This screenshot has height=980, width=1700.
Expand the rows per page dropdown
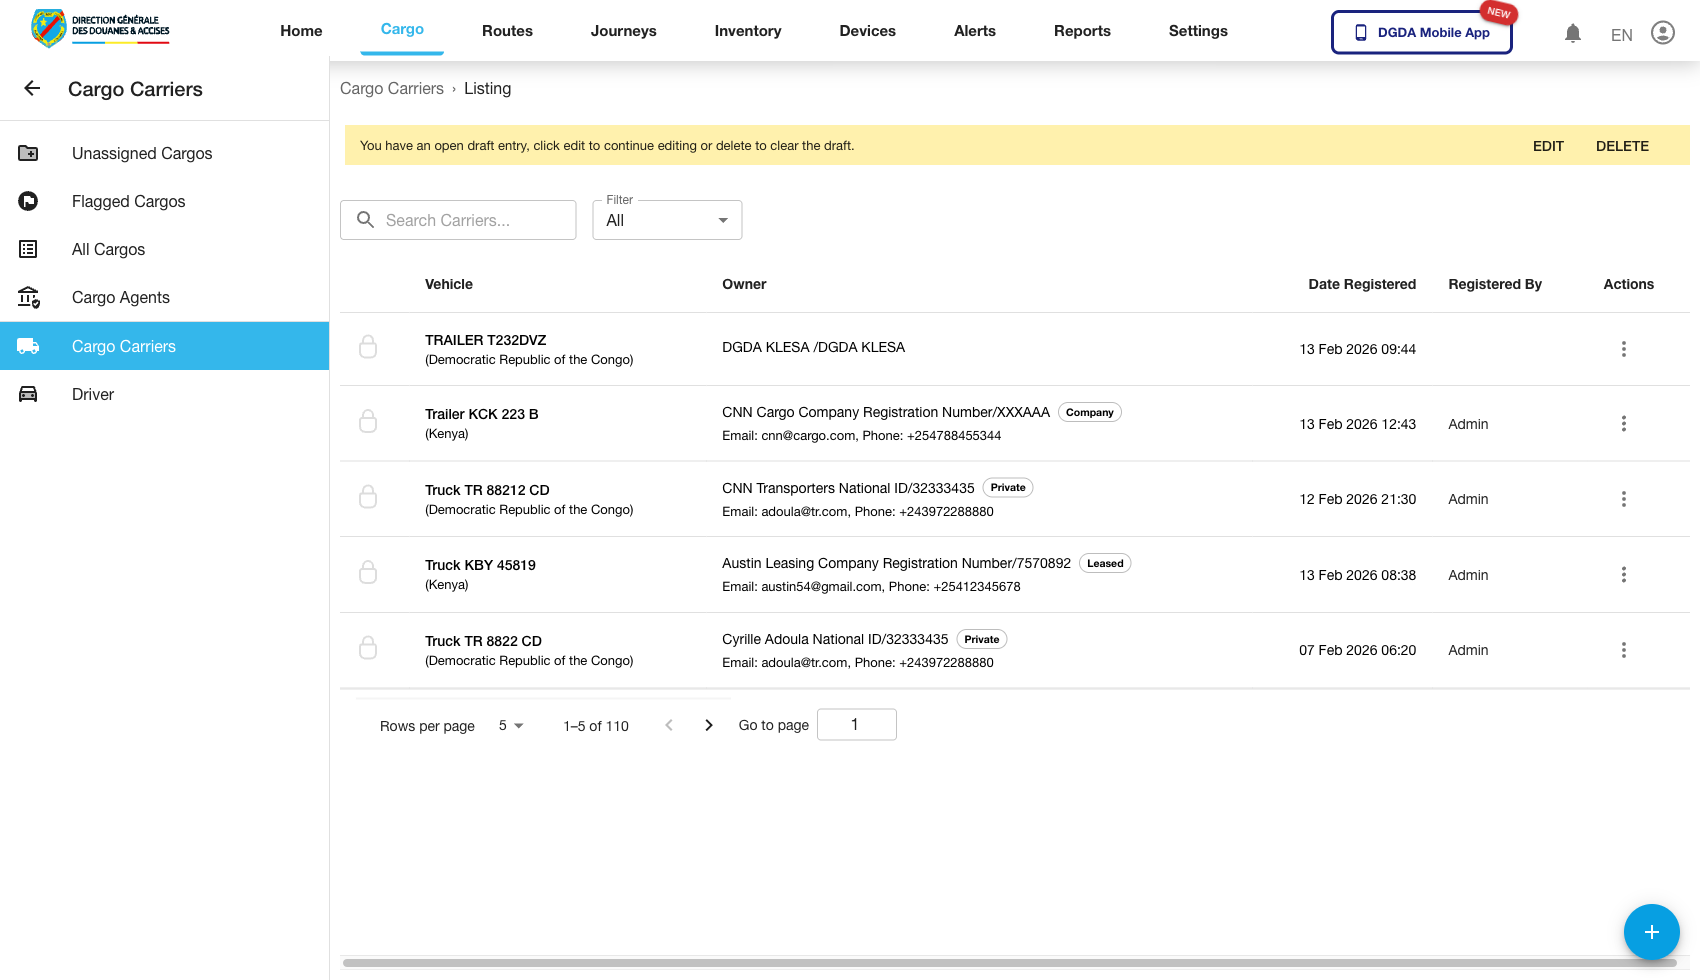[x=511, y=726]
